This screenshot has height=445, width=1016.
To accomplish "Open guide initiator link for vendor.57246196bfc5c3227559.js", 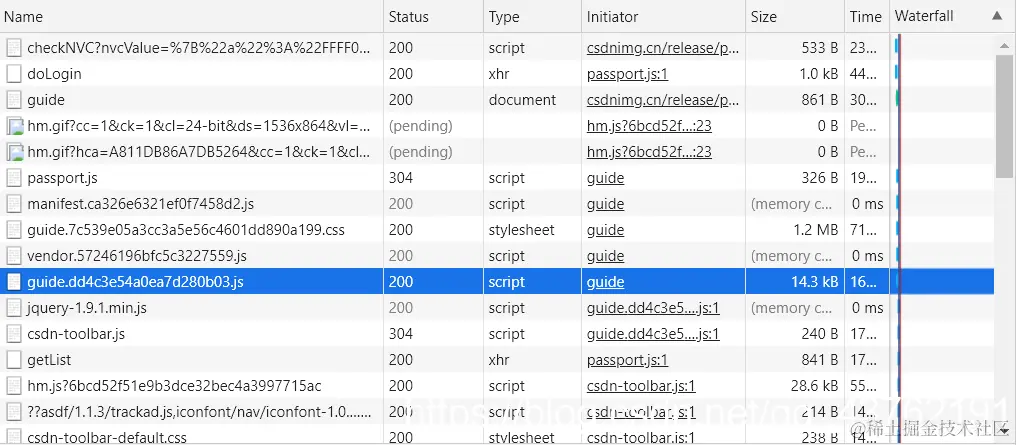I will coord(606,255).
